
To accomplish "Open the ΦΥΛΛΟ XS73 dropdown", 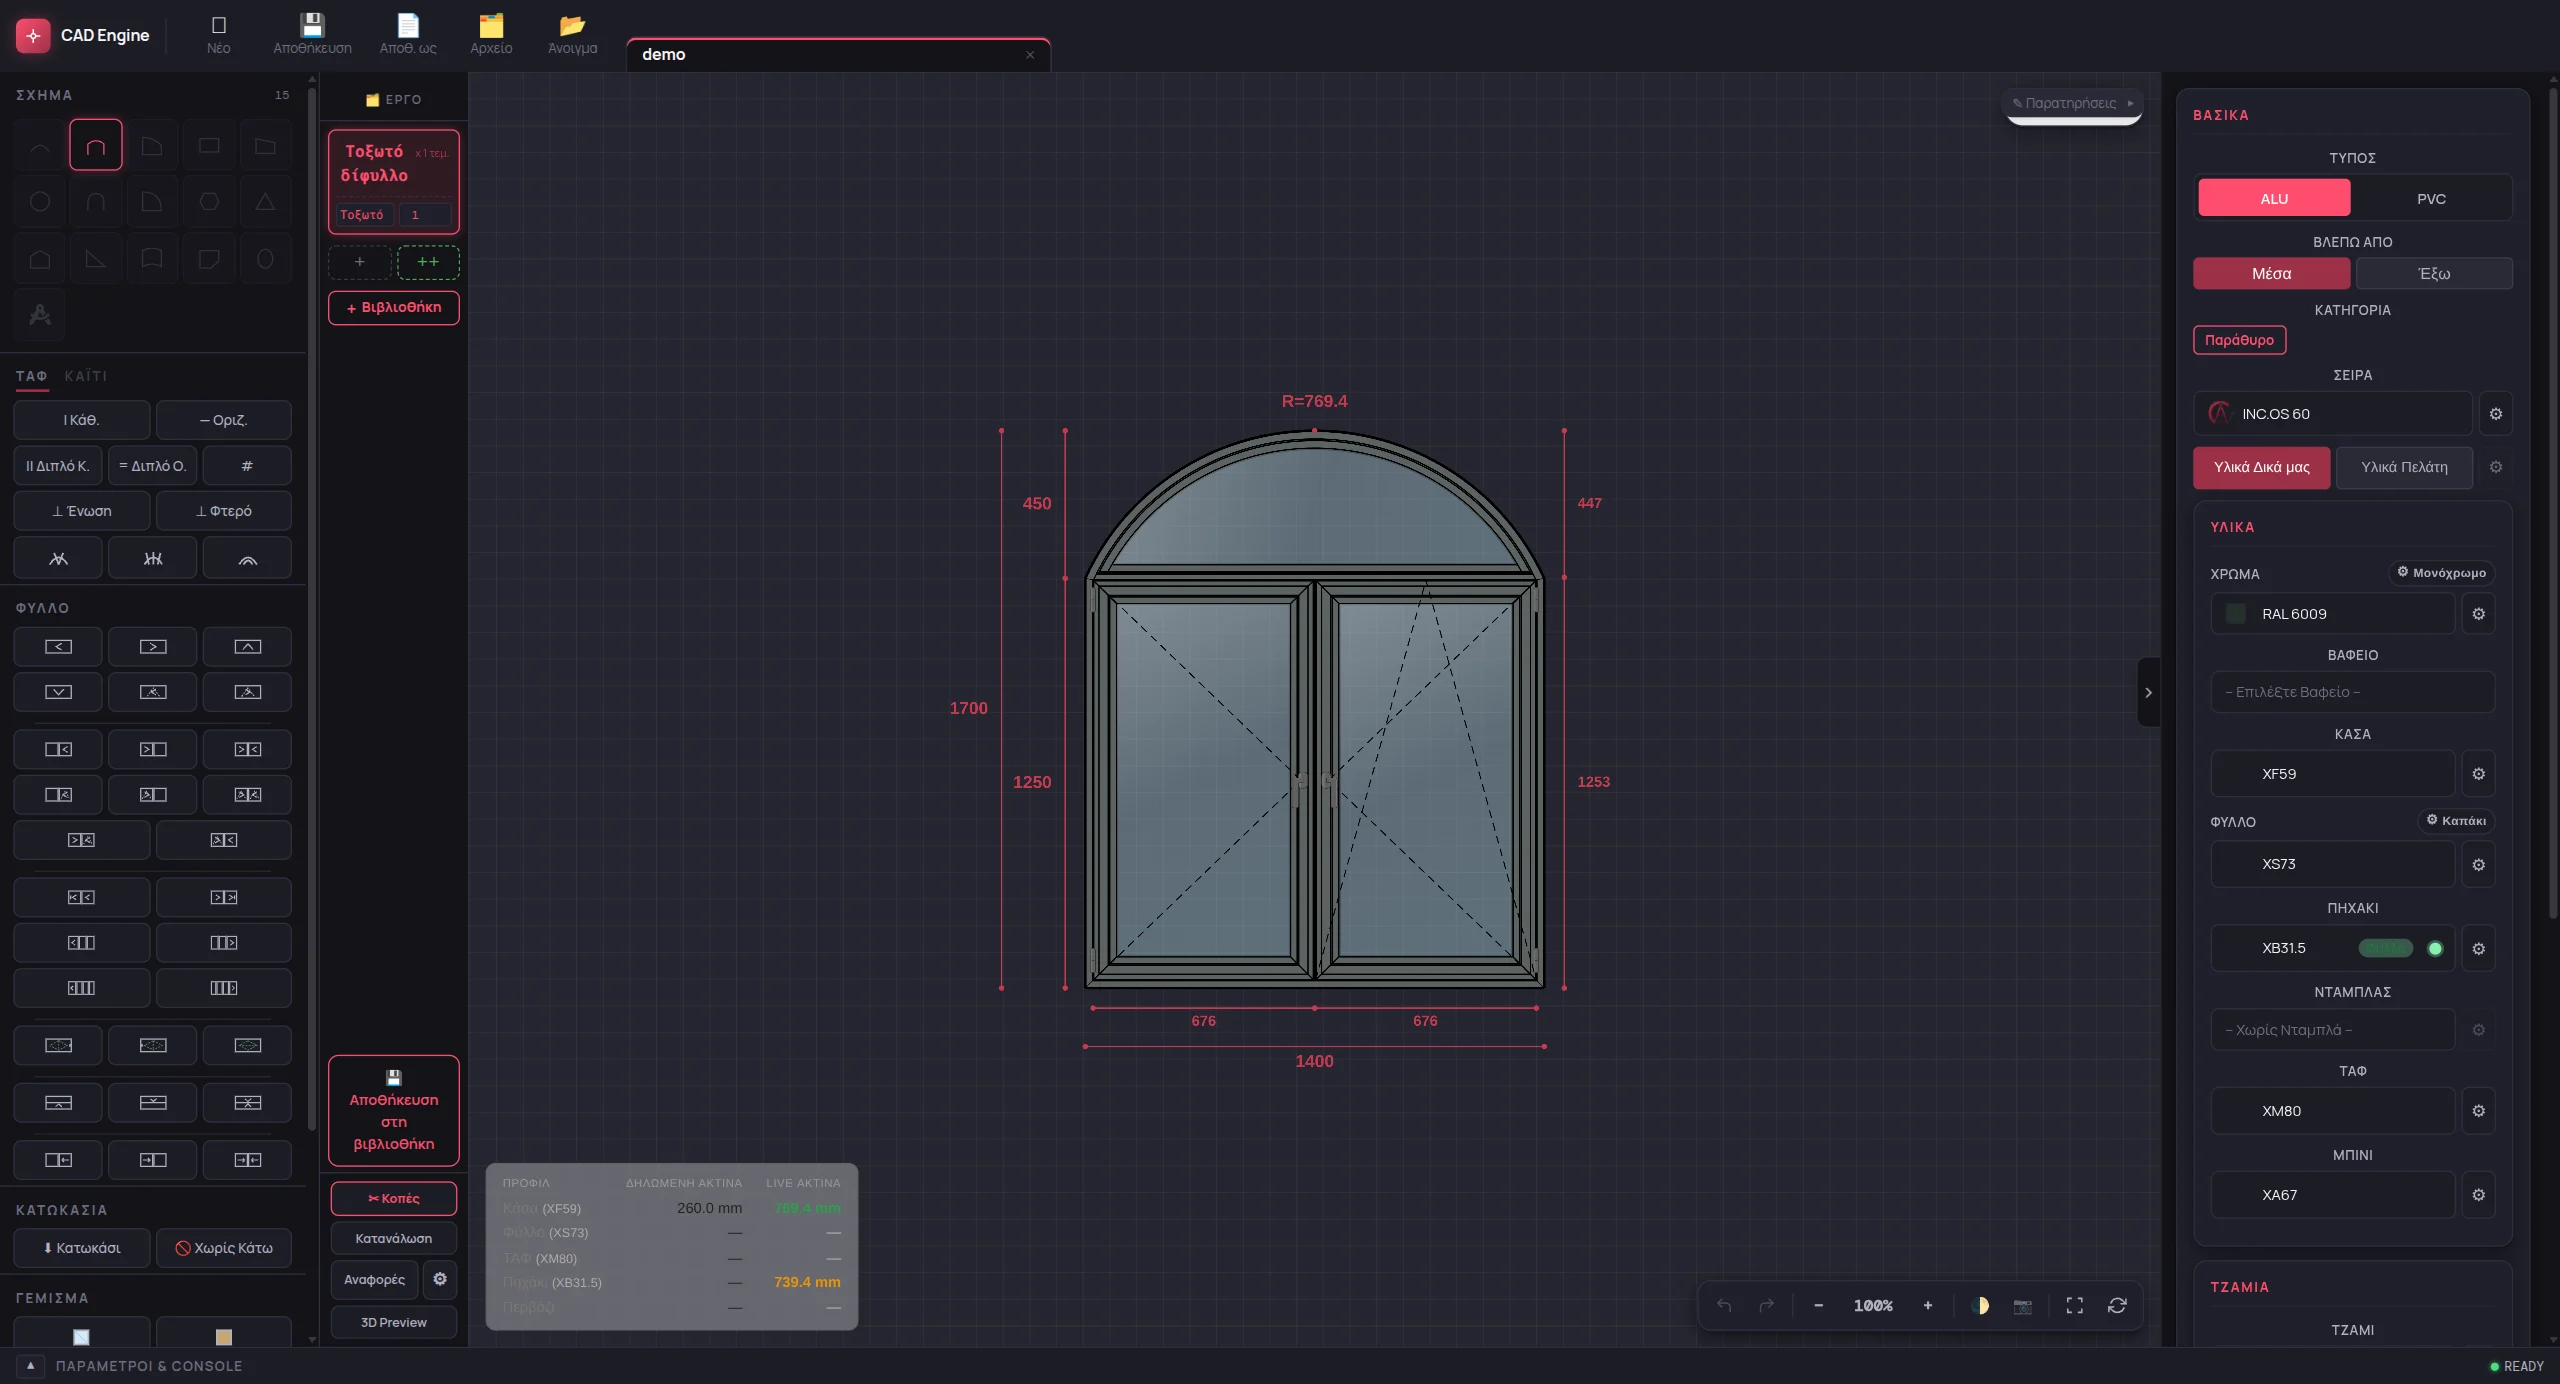I will pos(2333,864).
